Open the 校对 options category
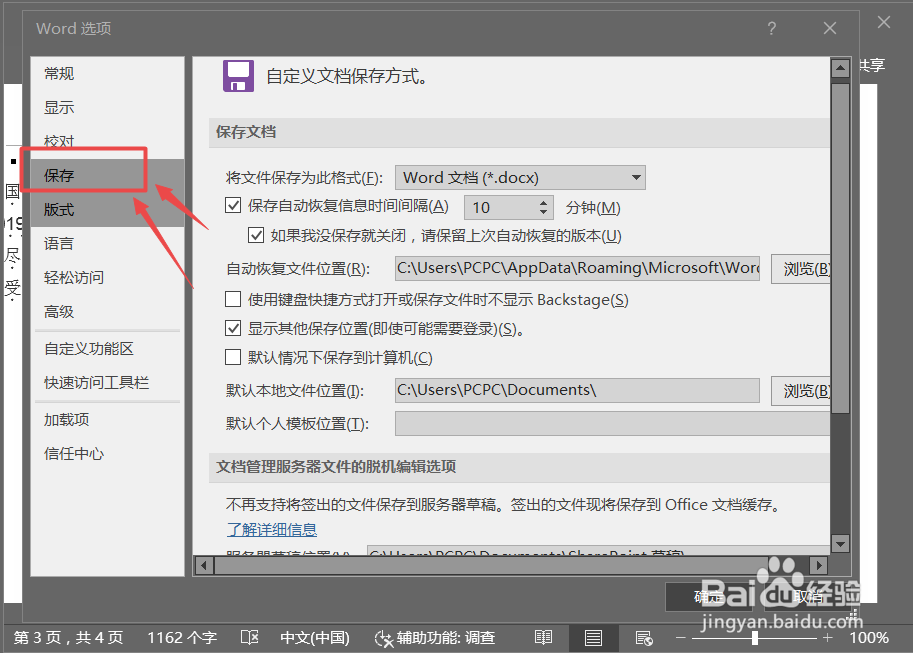Image resolution: width=913 pixels, height=653 pixels. pyautogui.click(x=107, y=141)
